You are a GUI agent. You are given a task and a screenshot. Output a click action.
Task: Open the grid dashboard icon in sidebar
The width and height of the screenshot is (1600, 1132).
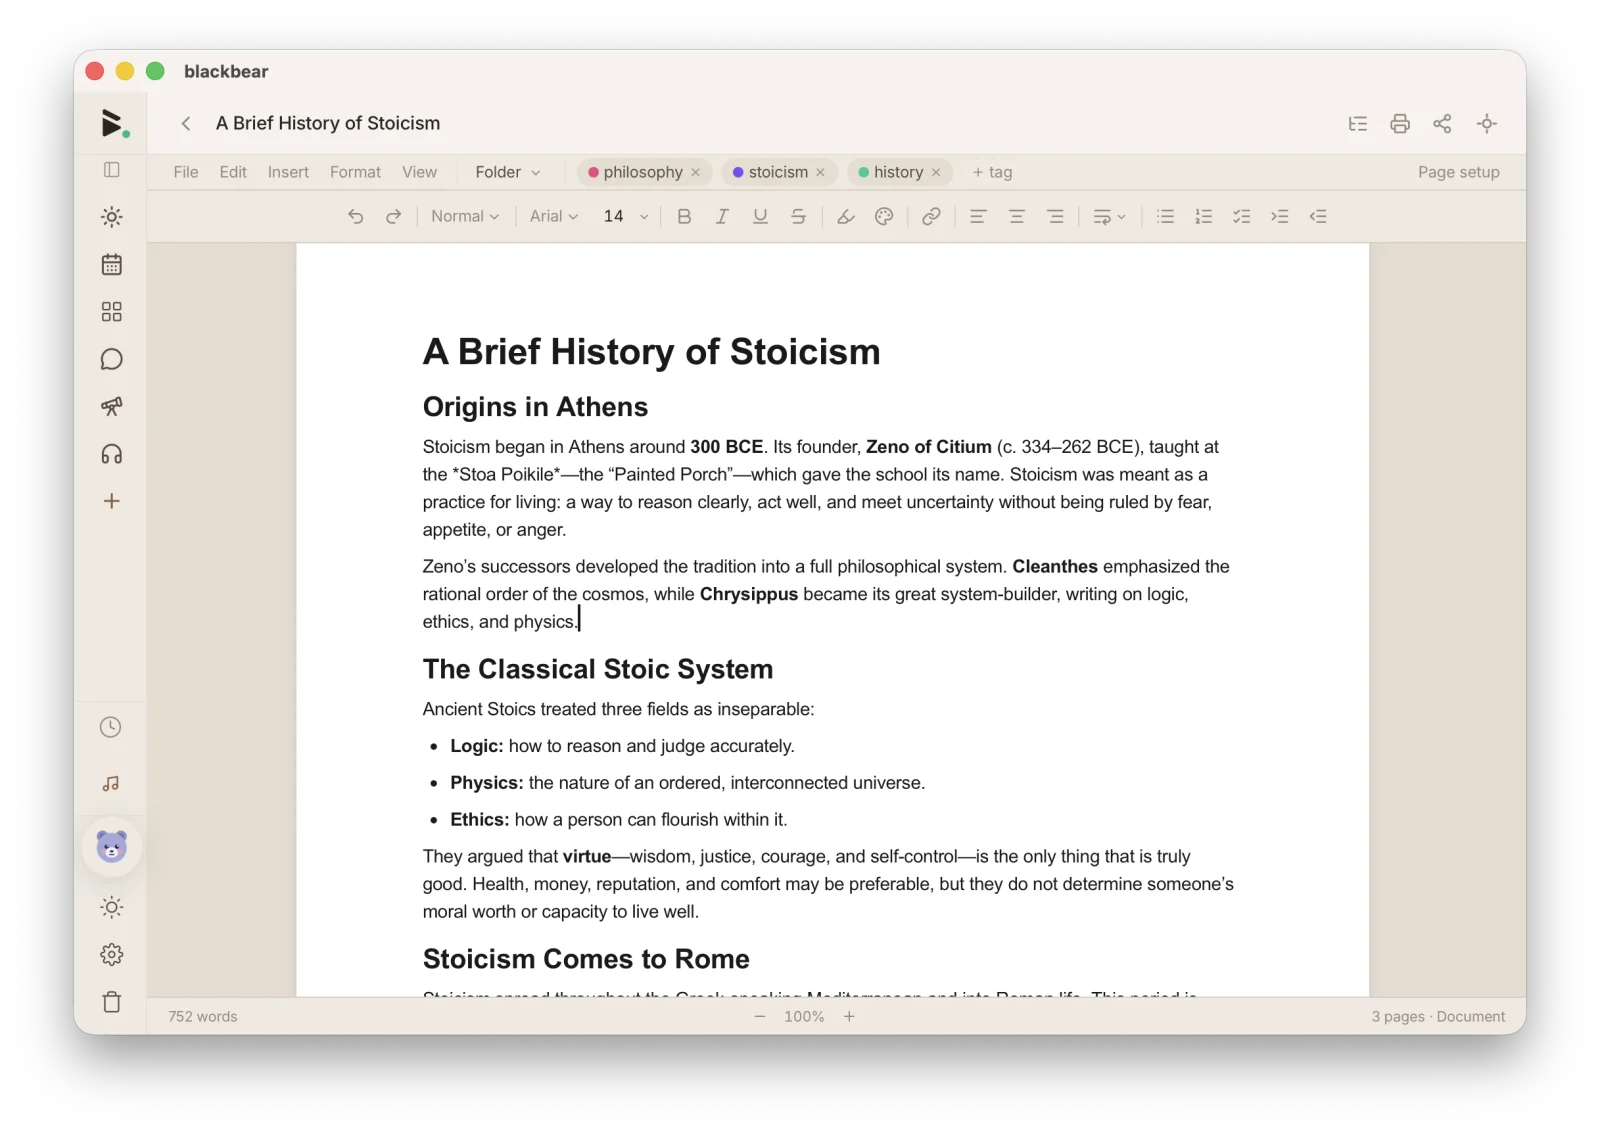(112, 312)
